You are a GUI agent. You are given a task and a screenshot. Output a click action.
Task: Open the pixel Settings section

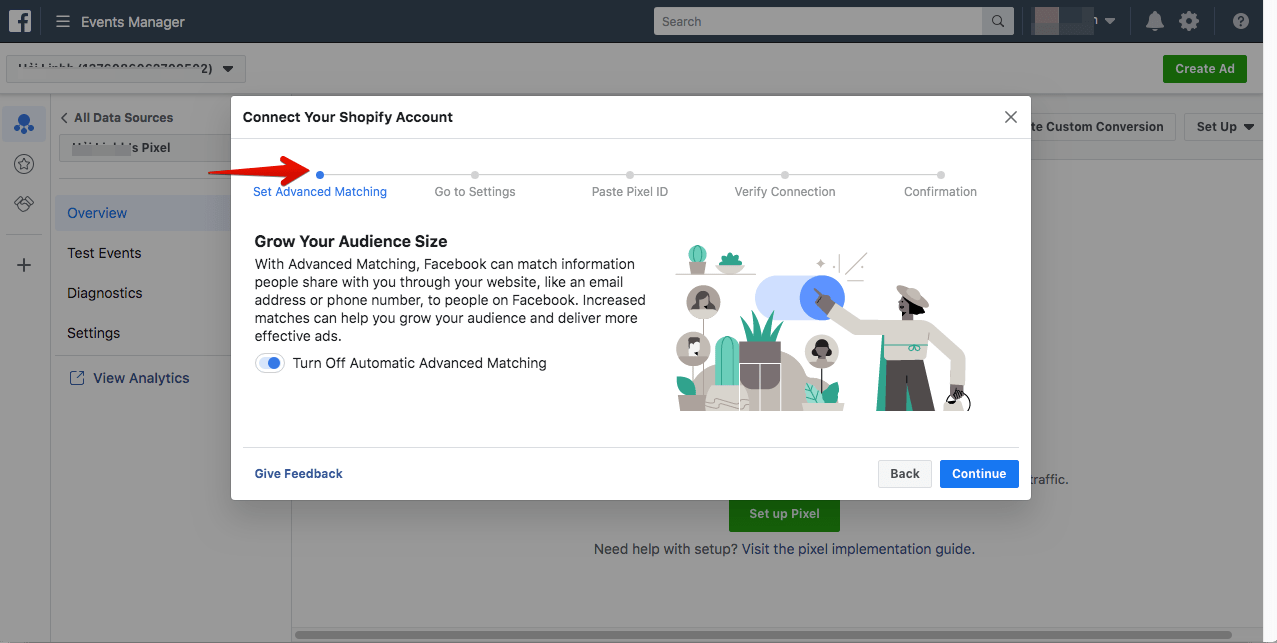[93, 333]
